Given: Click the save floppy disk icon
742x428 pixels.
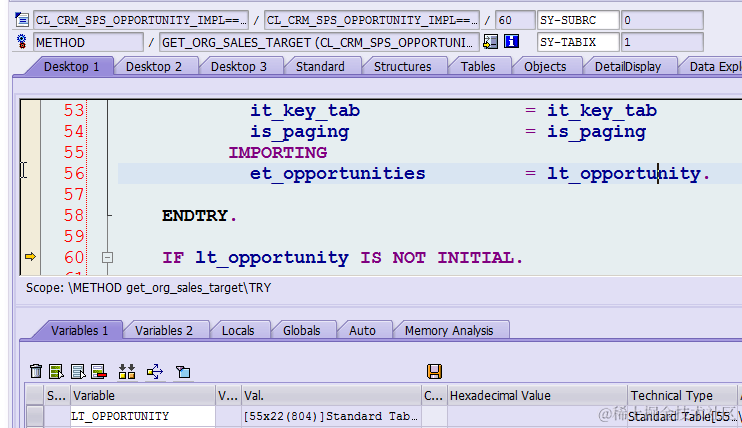Looking at the screenshot, I should (x=434, y=371).
